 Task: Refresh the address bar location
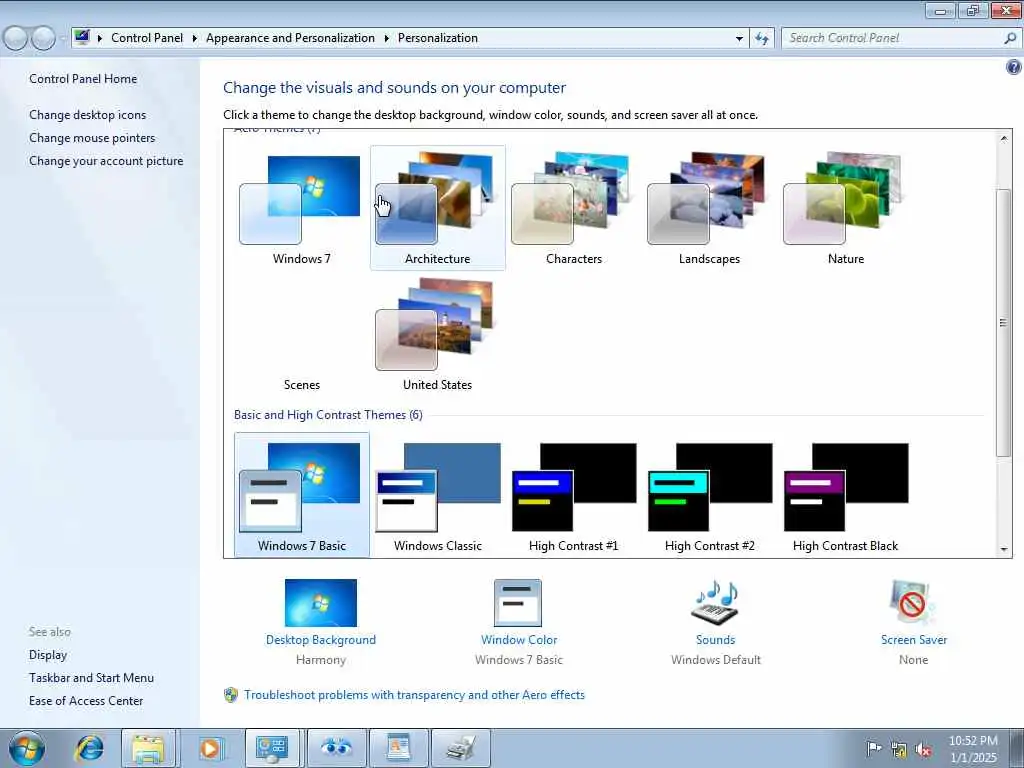761,38
